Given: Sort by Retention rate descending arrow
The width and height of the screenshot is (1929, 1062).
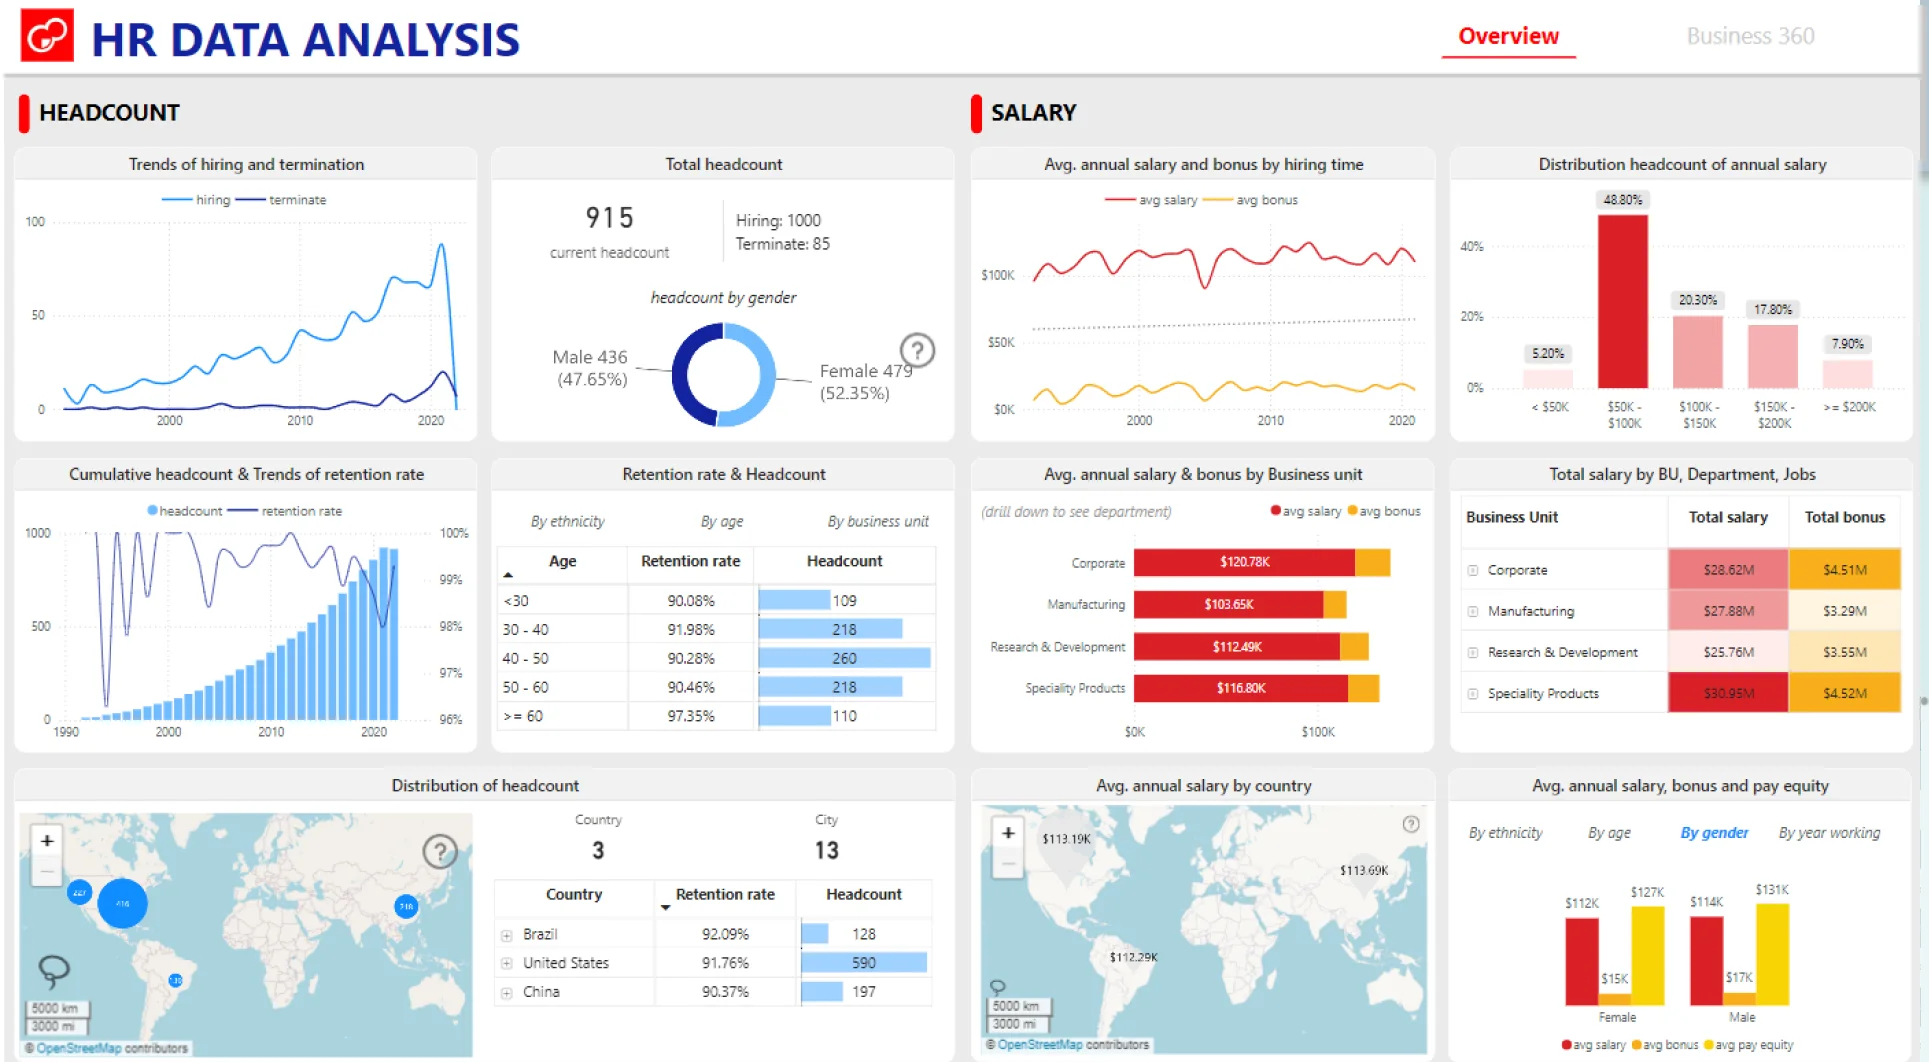Looking at the screenshot, I should (665, 907).
